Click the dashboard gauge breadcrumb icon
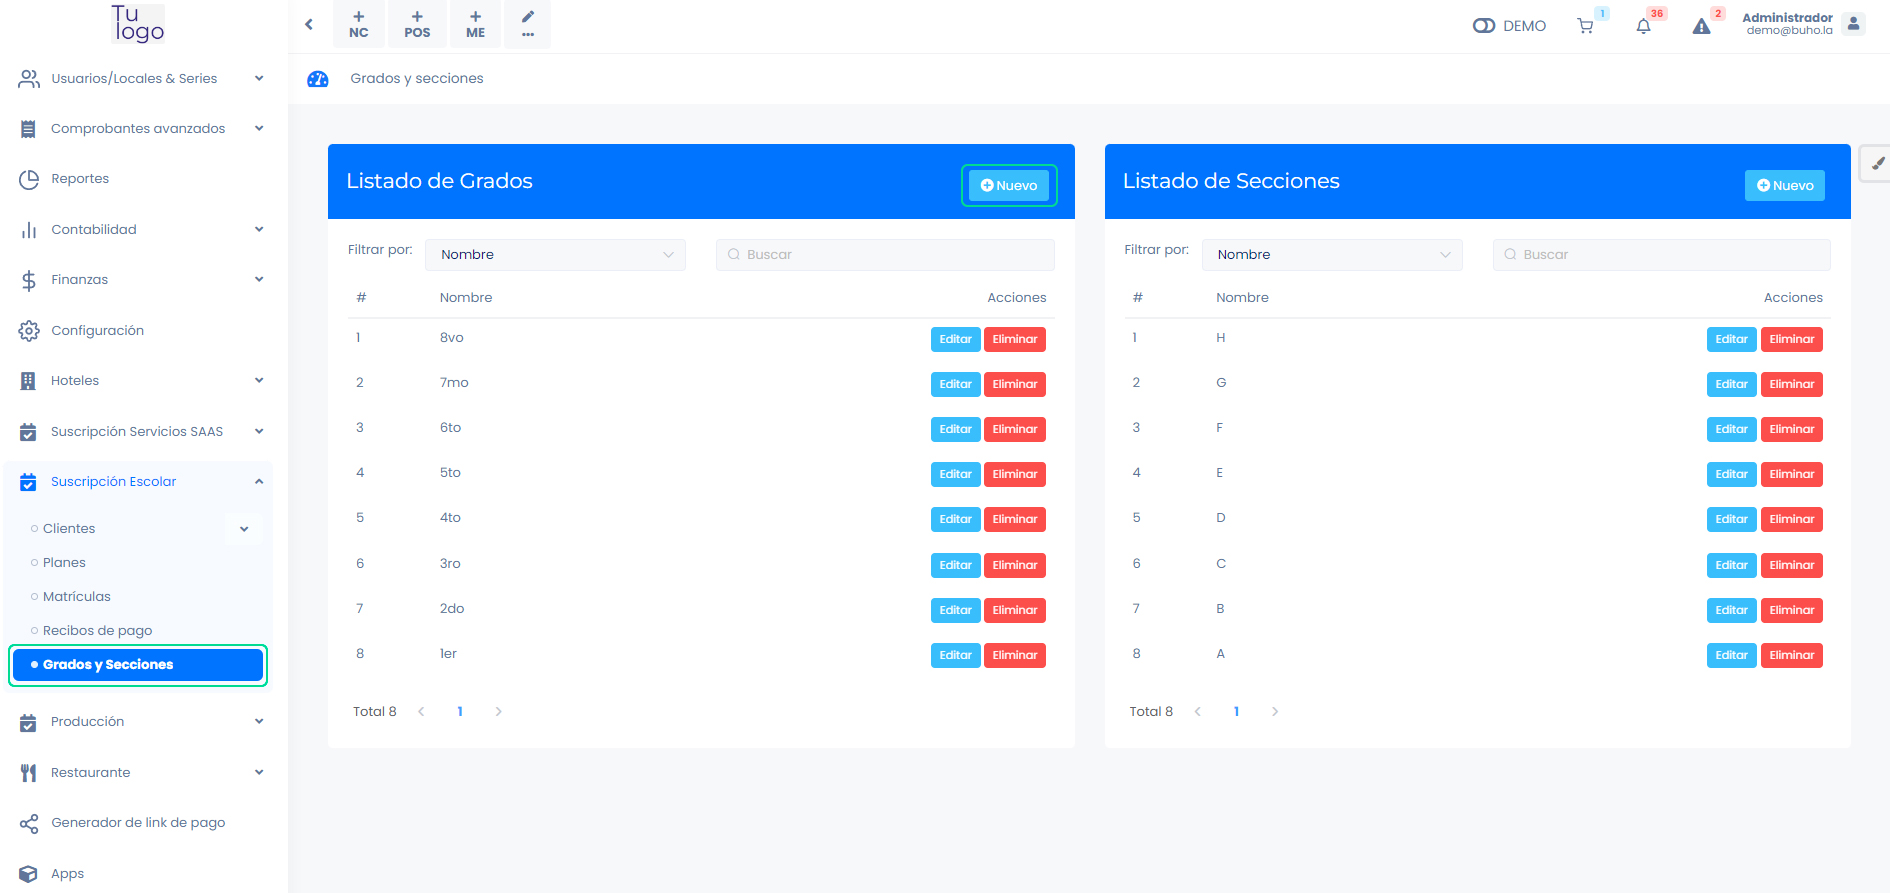The image size is (1890, 893). click(318, 79)
